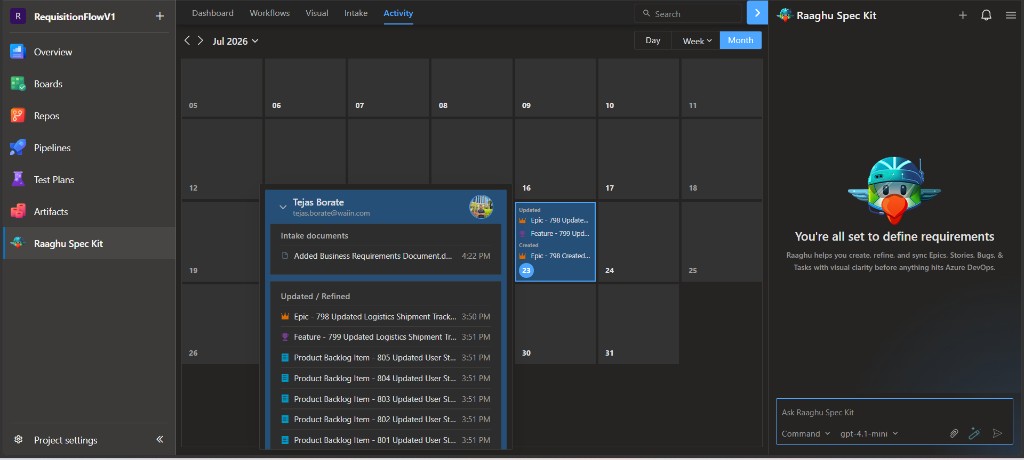The image size is (1024, 460).
Task: Open hamburger menu in Raaghu panel
Action: pyautogui.click(x=1010, y=16)
